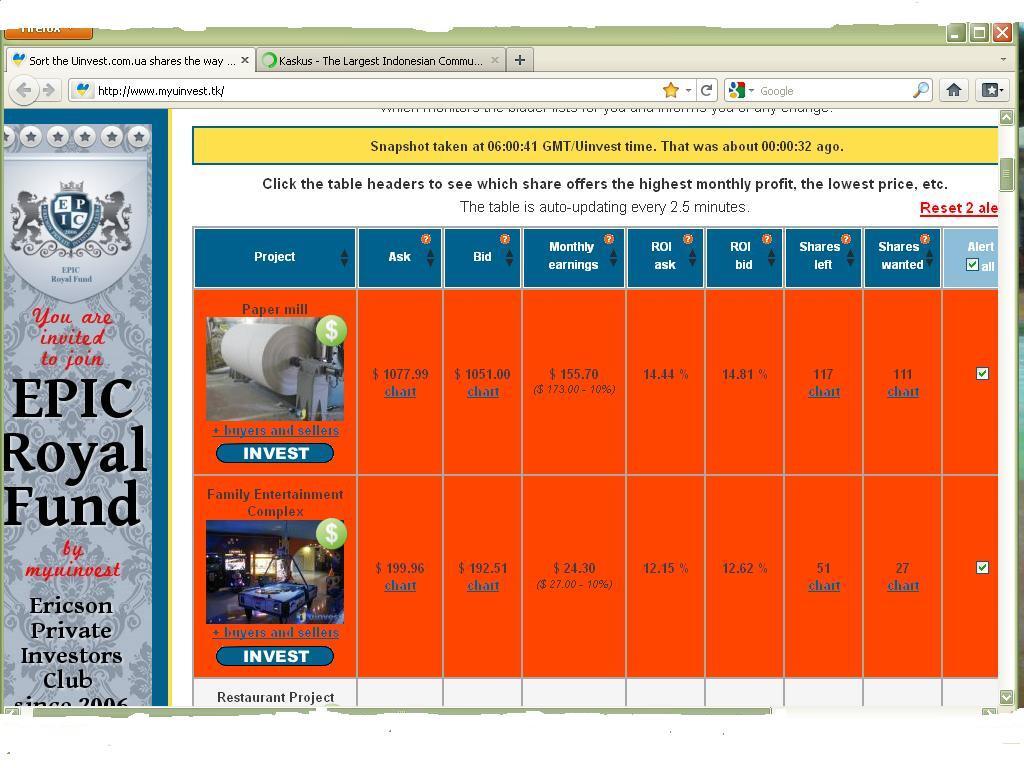Open Family Entertainment buyers and sellers link

[x=276, y=632]
